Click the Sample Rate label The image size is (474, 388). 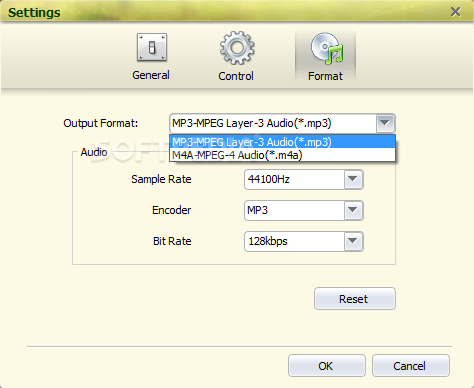tap(161, 179)
